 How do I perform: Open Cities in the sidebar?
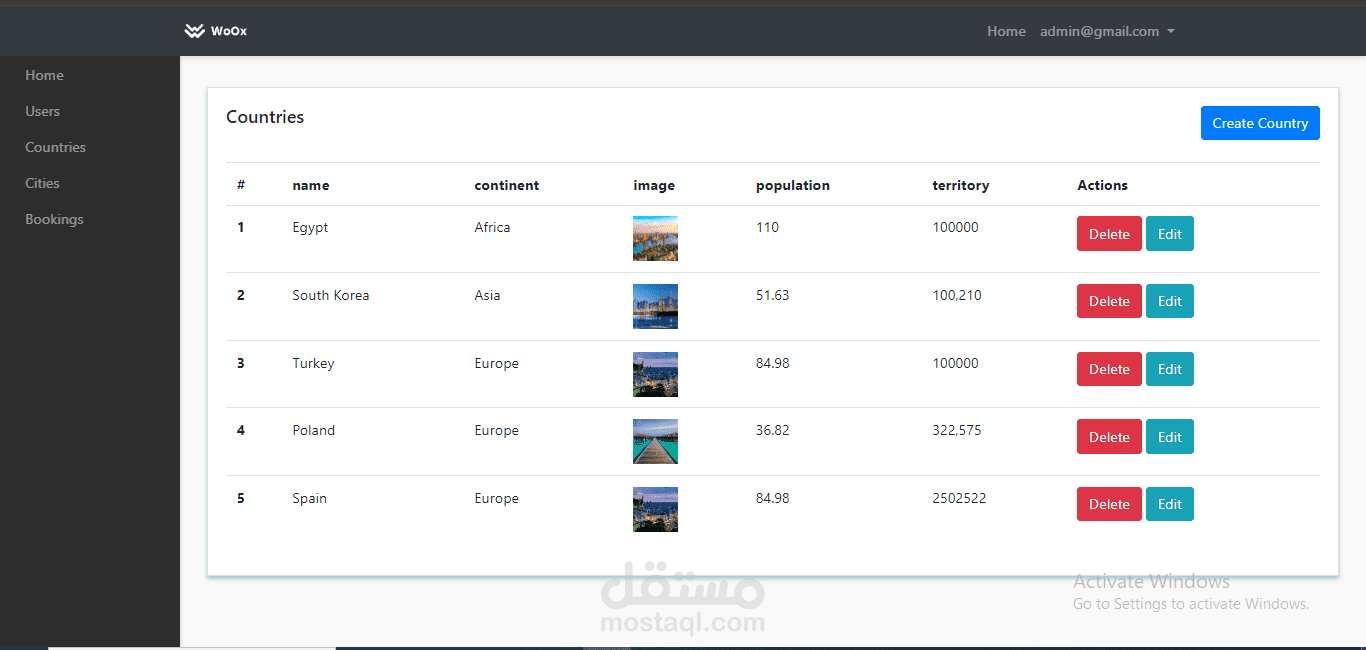point(43,183)
